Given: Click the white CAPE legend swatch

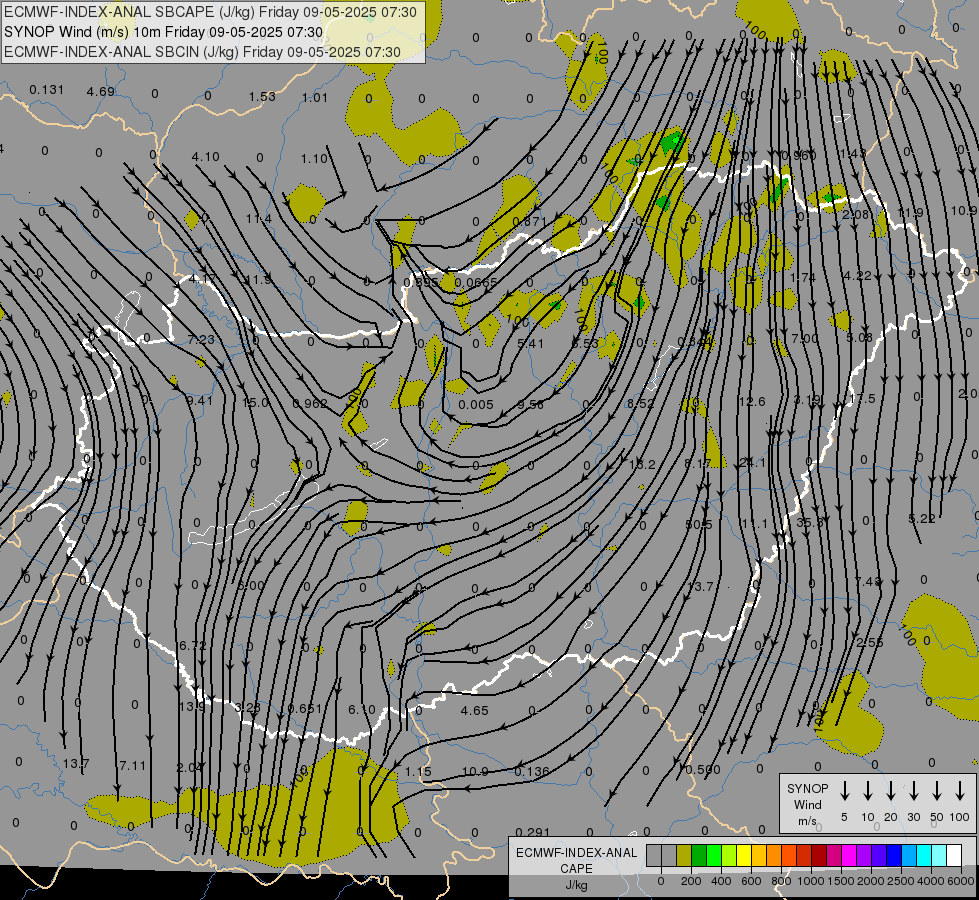Looking at the screenshot, I should (954, 855).
